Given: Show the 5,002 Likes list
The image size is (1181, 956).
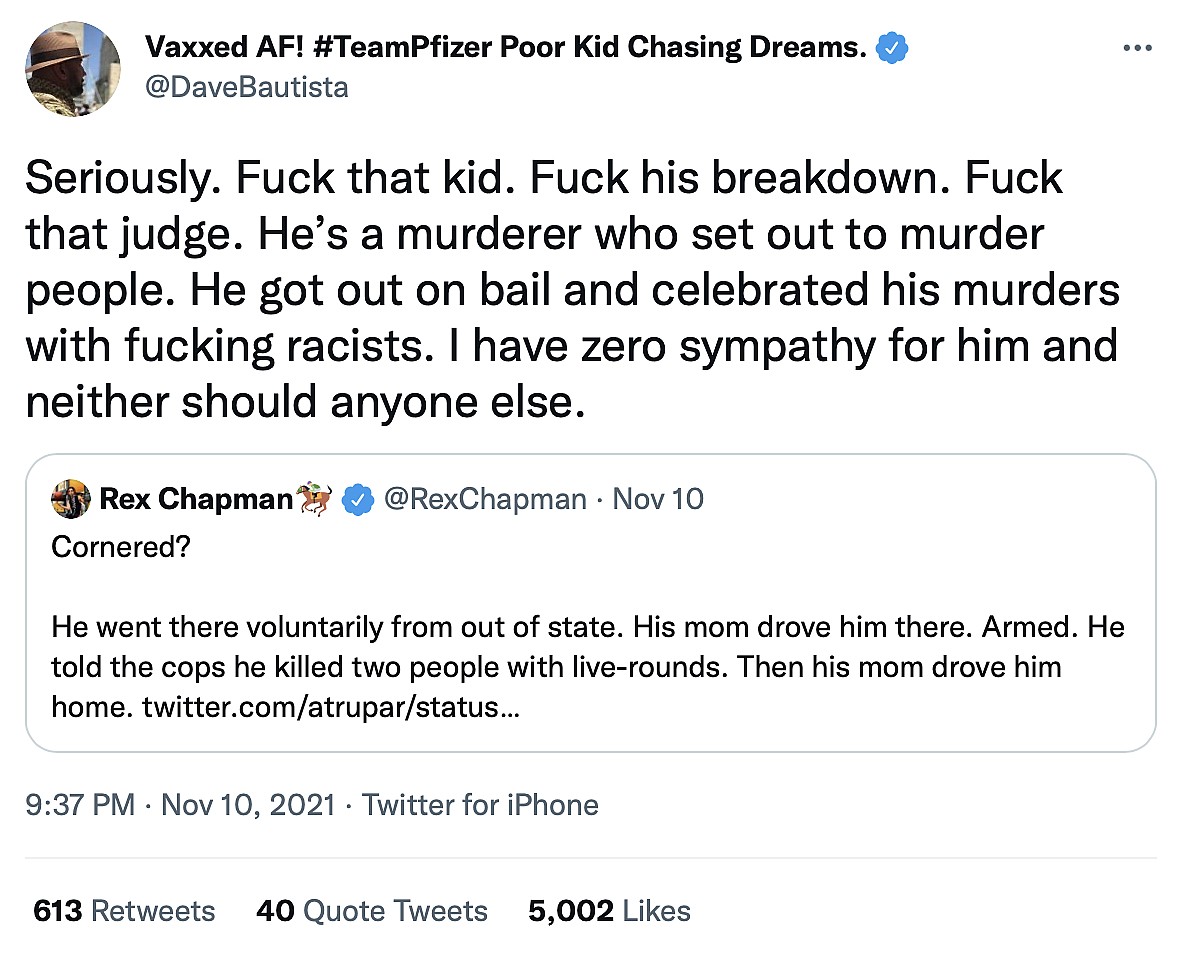Looking at the screenshot, I should coord(609,911).
